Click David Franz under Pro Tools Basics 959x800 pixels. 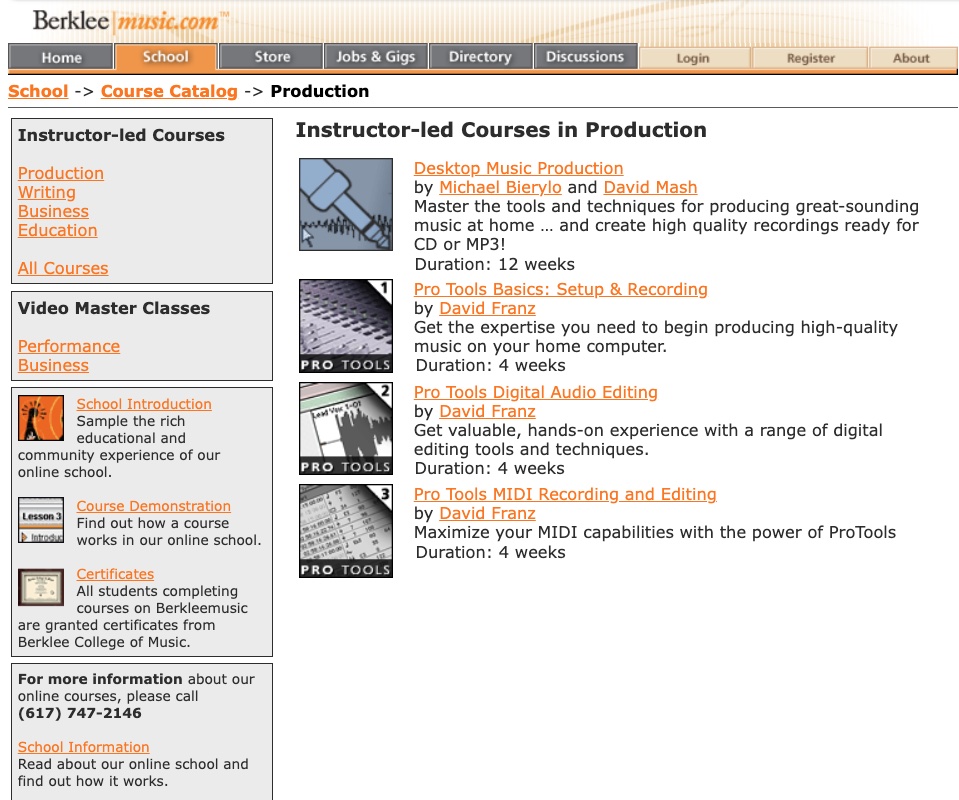[x=487, y=308]
